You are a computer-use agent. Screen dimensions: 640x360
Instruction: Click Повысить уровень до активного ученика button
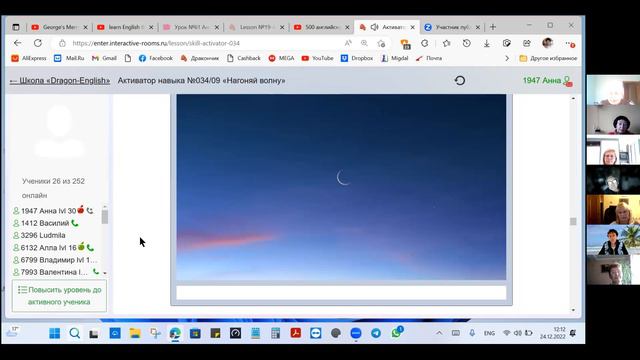pyautogui.click(x=59, y=296)
